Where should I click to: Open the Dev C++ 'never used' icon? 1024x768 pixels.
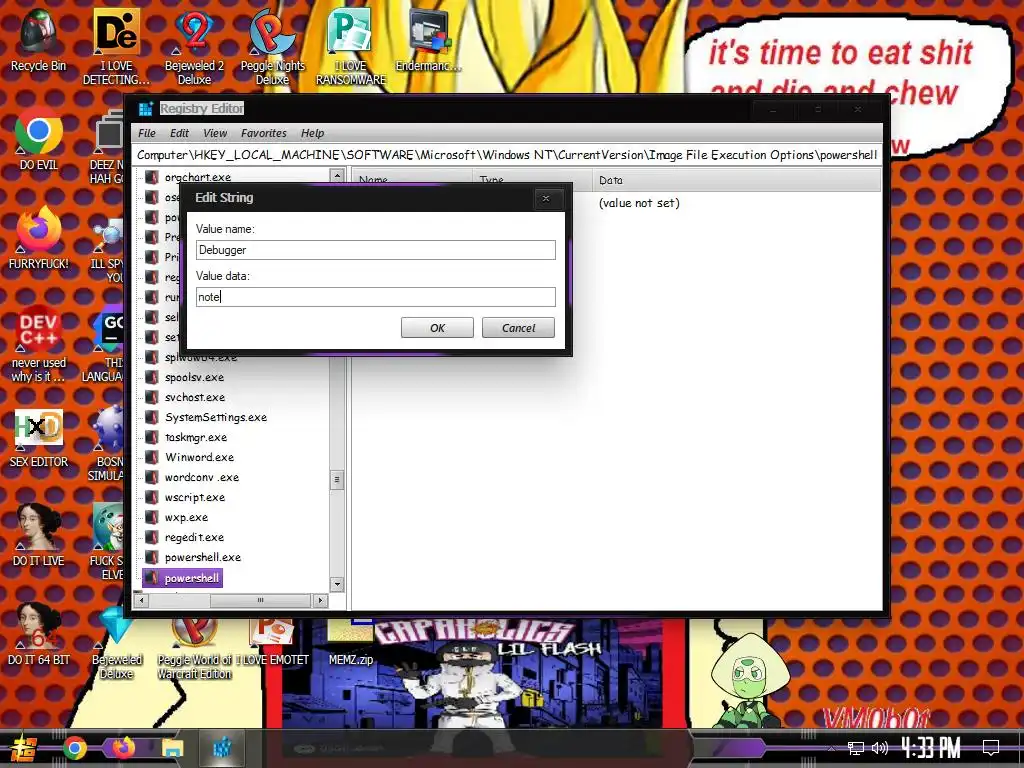(x=39, y=344)
